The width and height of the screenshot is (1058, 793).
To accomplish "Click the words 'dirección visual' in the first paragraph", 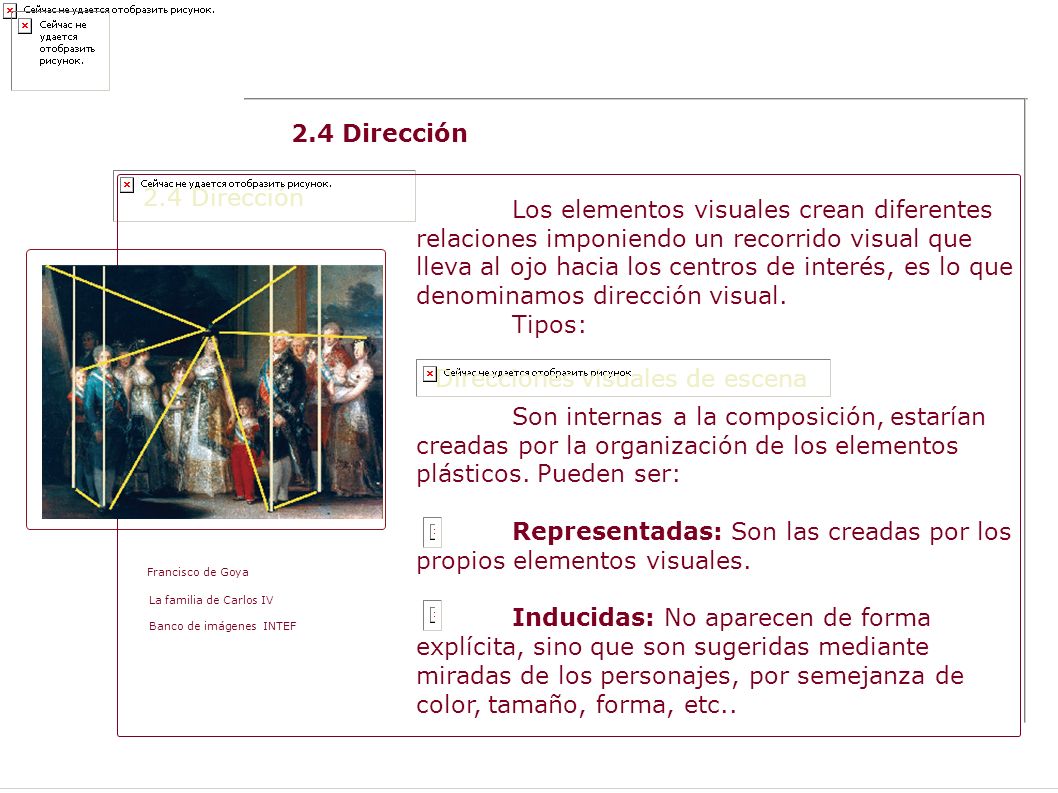I will click(685, 296).
